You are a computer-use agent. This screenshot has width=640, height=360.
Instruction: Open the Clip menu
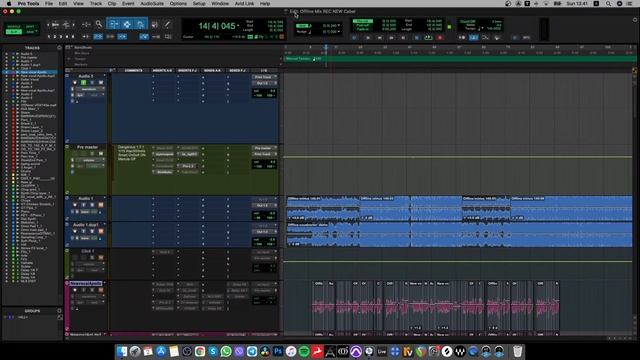click(112, 4)
